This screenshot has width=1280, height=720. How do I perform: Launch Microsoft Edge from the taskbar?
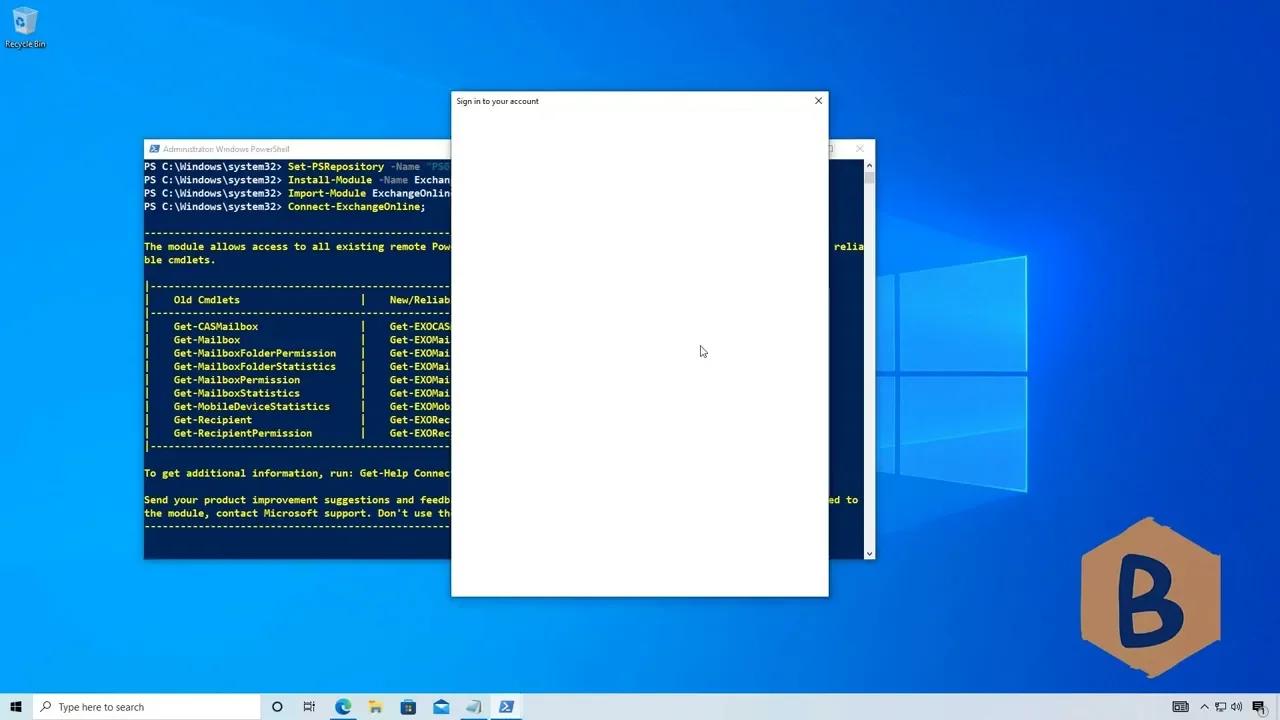click(x=343, y=707)
